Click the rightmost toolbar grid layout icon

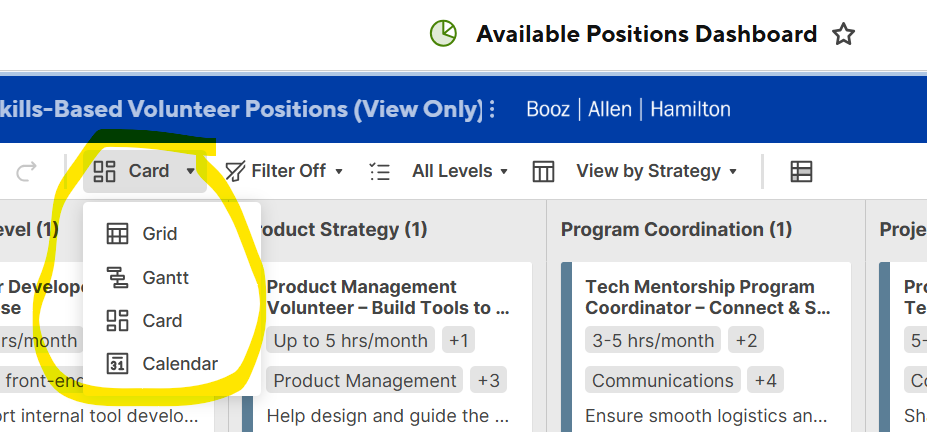(x=801, y=171)
